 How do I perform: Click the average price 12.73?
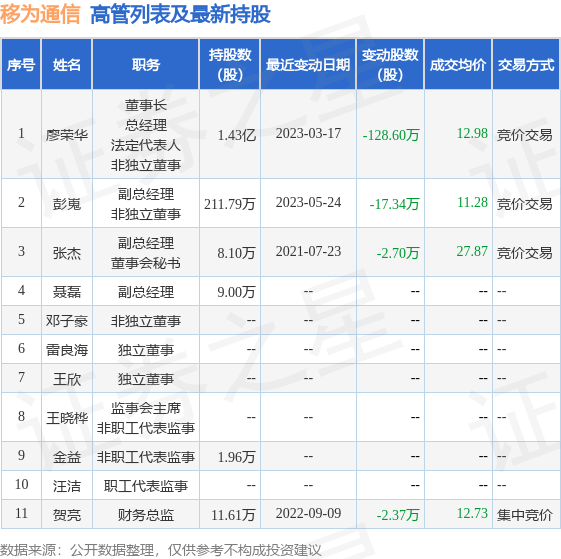(x=472, y=514)
